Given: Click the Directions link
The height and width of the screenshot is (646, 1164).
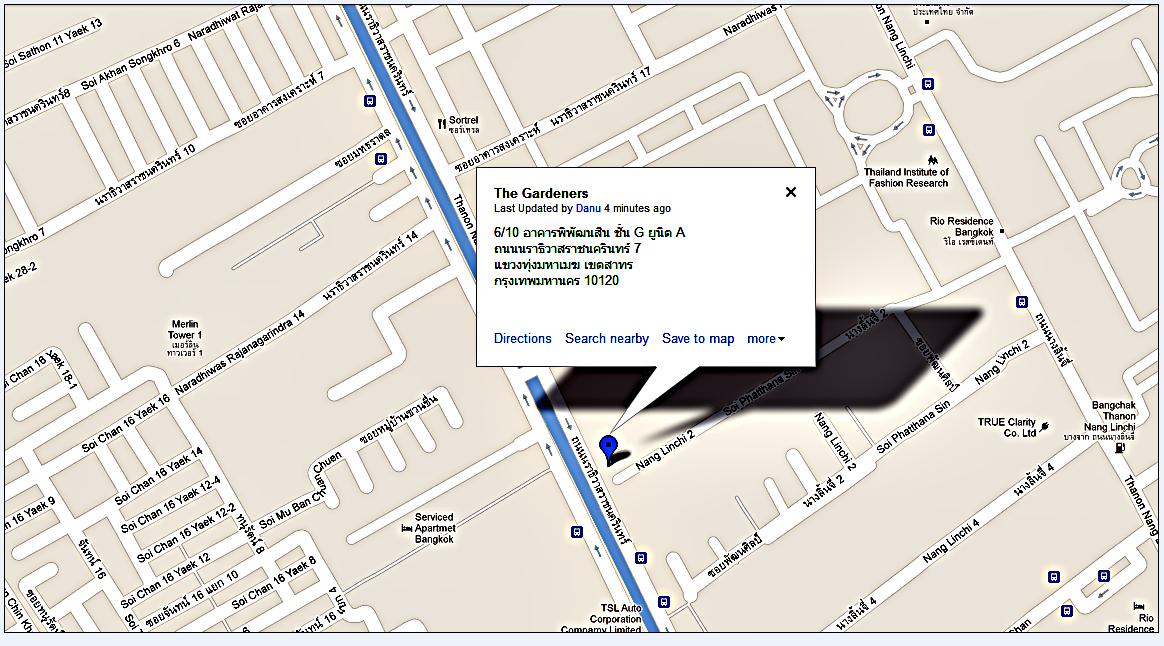Looking at the screenshot, I should 522,339.
